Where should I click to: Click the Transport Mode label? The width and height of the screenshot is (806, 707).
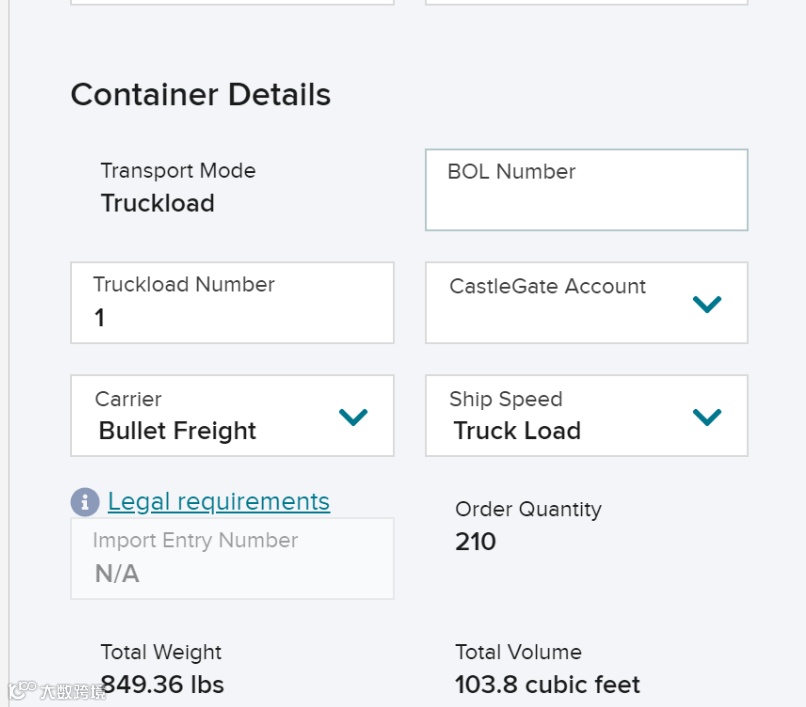(178, 171)
